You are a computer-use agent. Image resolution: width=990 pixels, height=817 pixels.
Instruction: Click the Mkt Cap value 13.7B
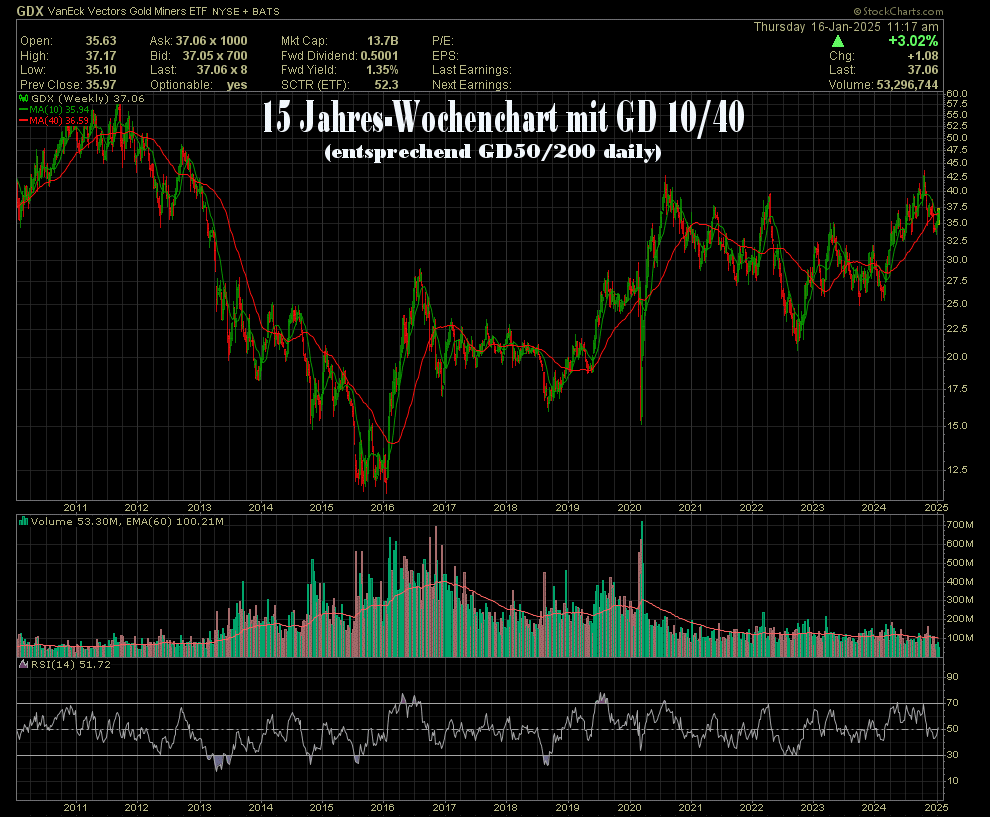[x=383, y=41]
